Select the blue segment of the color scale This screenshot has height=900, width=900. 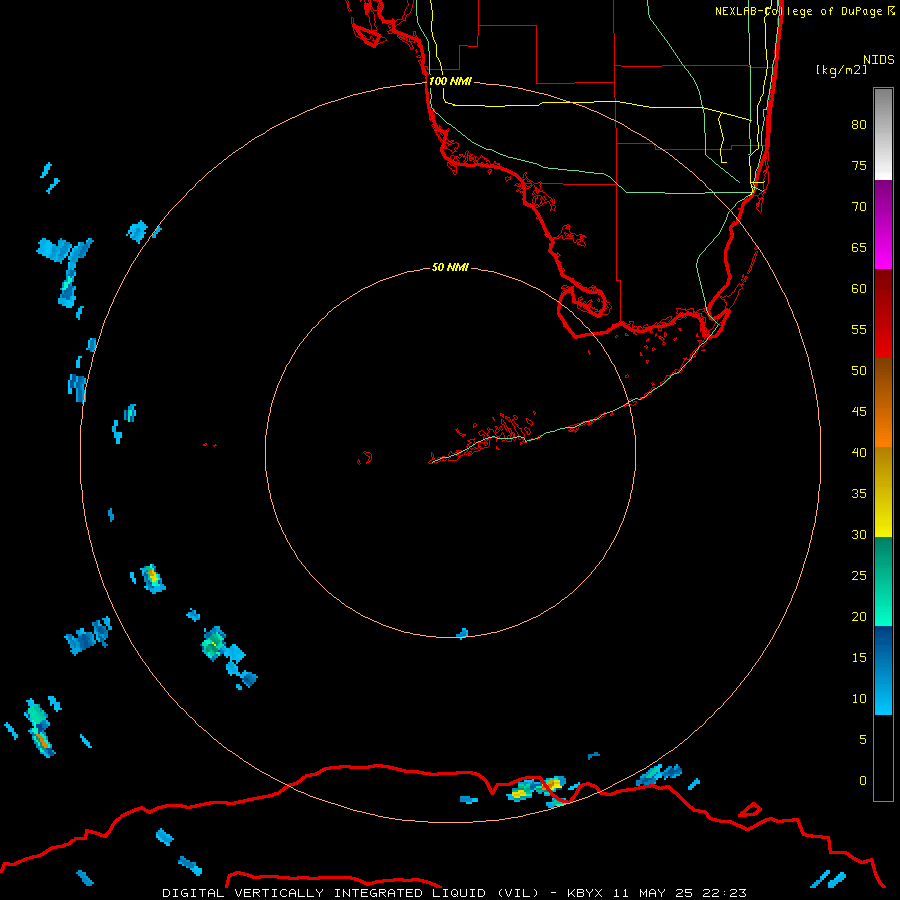point(883,670)
